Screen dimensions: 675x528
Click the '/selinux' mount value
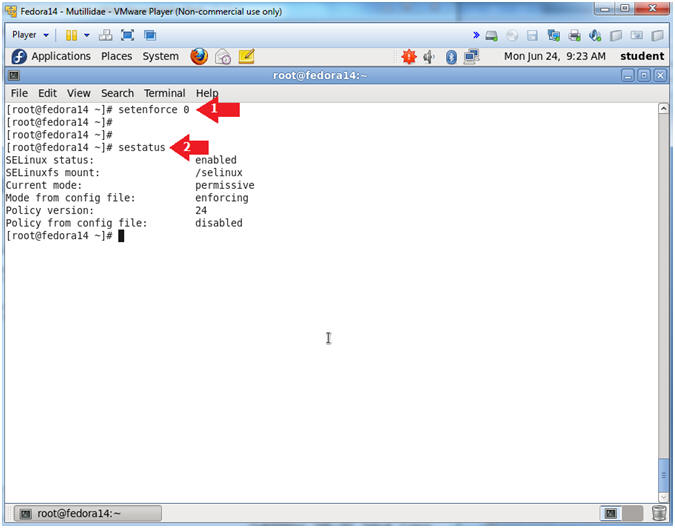click(219, 173)
